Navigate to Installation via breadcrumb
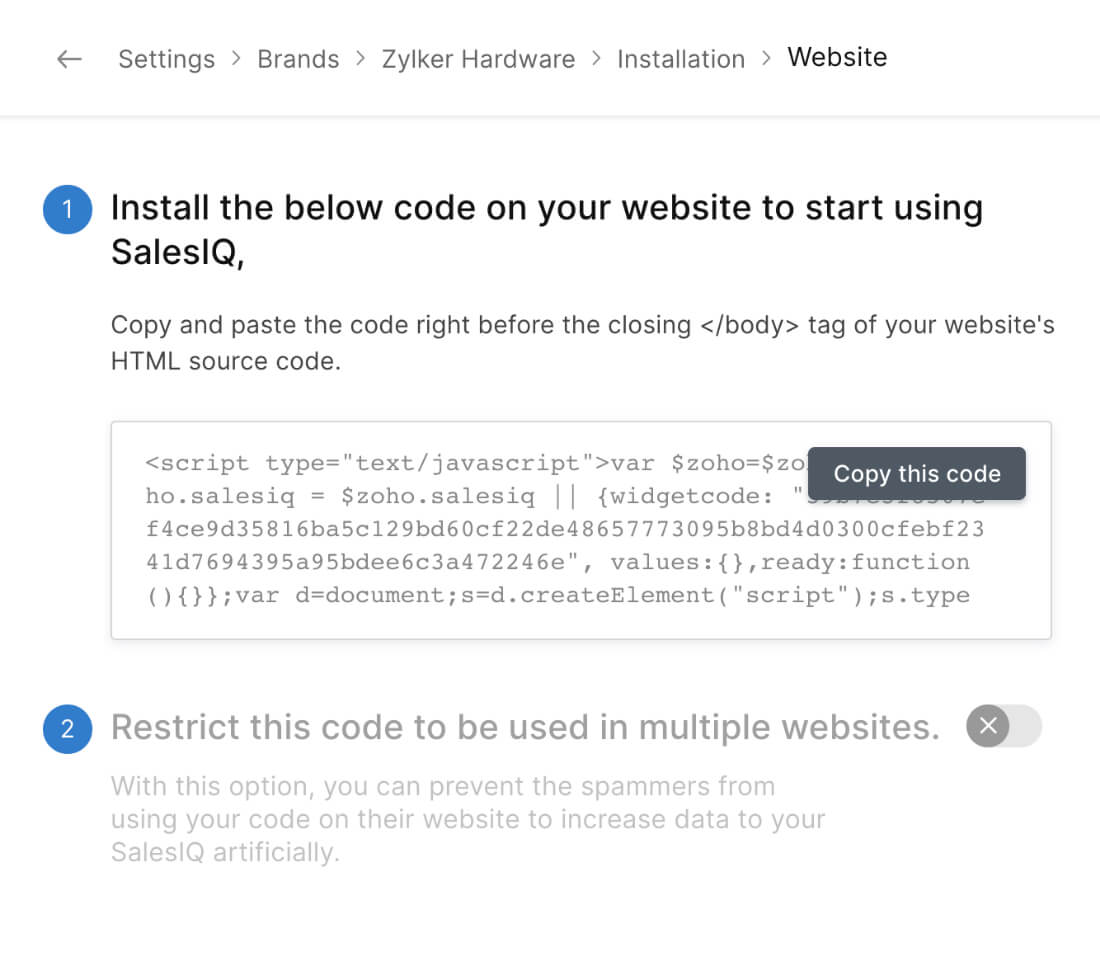 click(x=681, y=59)
